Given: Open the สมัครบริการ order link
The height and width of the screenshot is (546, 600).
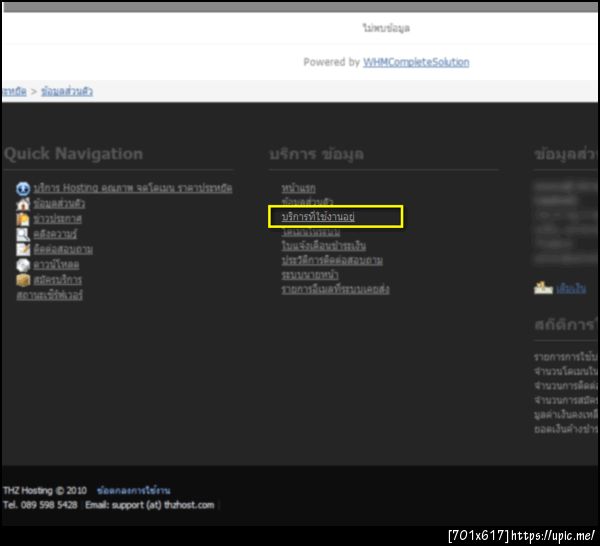Looking at the screenshot, I should [57, 280].
